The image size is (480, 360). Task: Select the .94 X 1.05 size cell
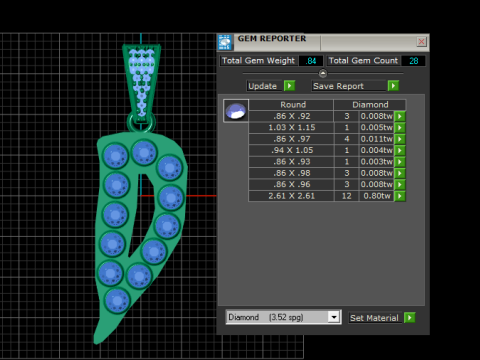tap(291, 150)
